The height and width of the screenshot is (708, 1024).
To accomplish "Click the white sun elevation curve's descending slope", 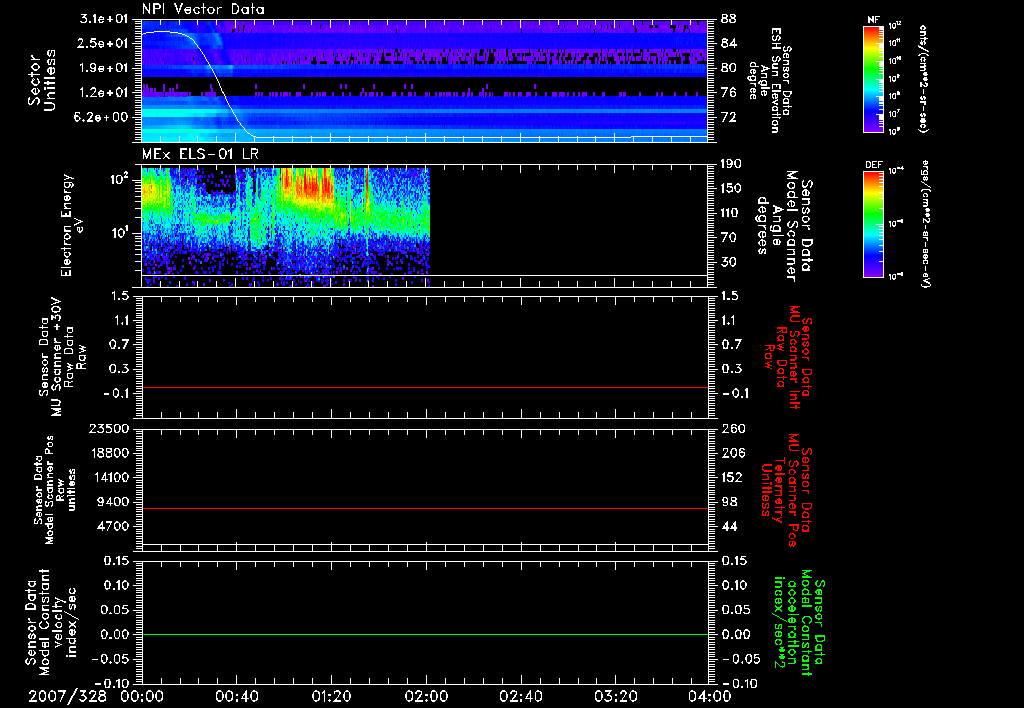I will 222,89.
